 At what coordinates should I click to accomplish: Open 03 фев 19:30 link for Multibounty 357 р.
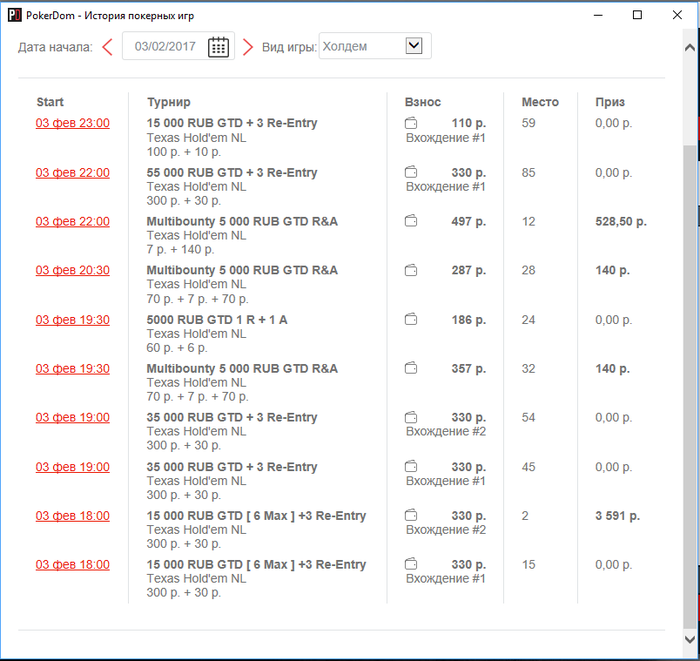pyautogui.click(x=73, y=369)
